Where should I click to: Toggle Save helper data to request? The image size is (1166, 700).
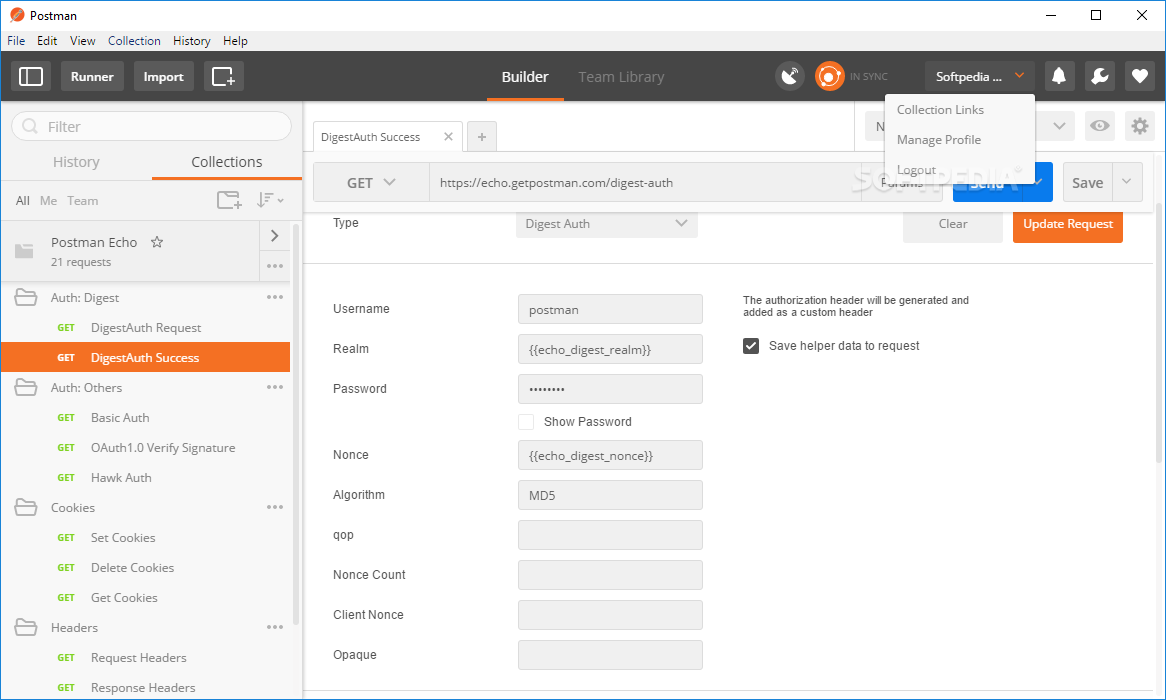pos(751,346)
